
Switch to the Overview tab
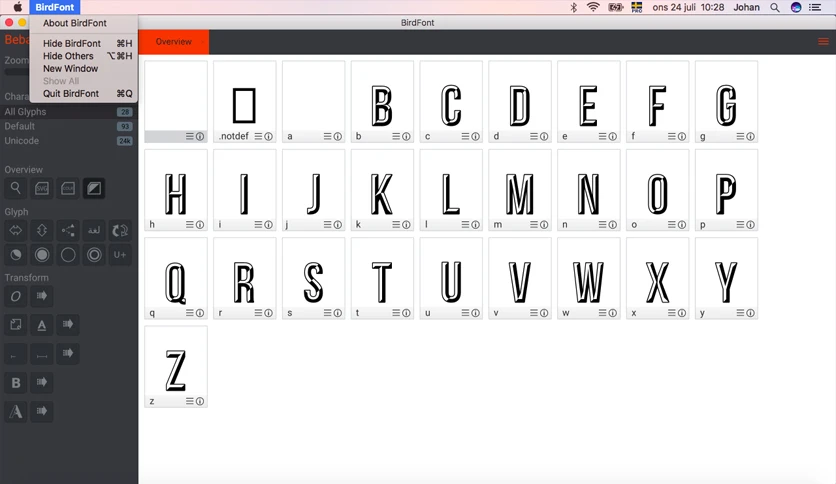(x=173, y=42)
